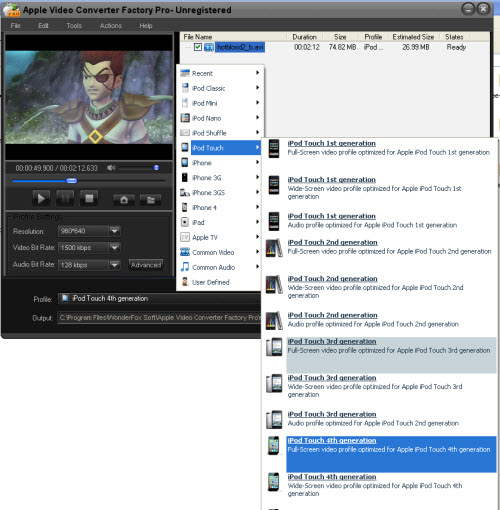Click device icon for 4th generation Wide-Screen profile
The width and height of the screenshot is (500, 510).
274,482
